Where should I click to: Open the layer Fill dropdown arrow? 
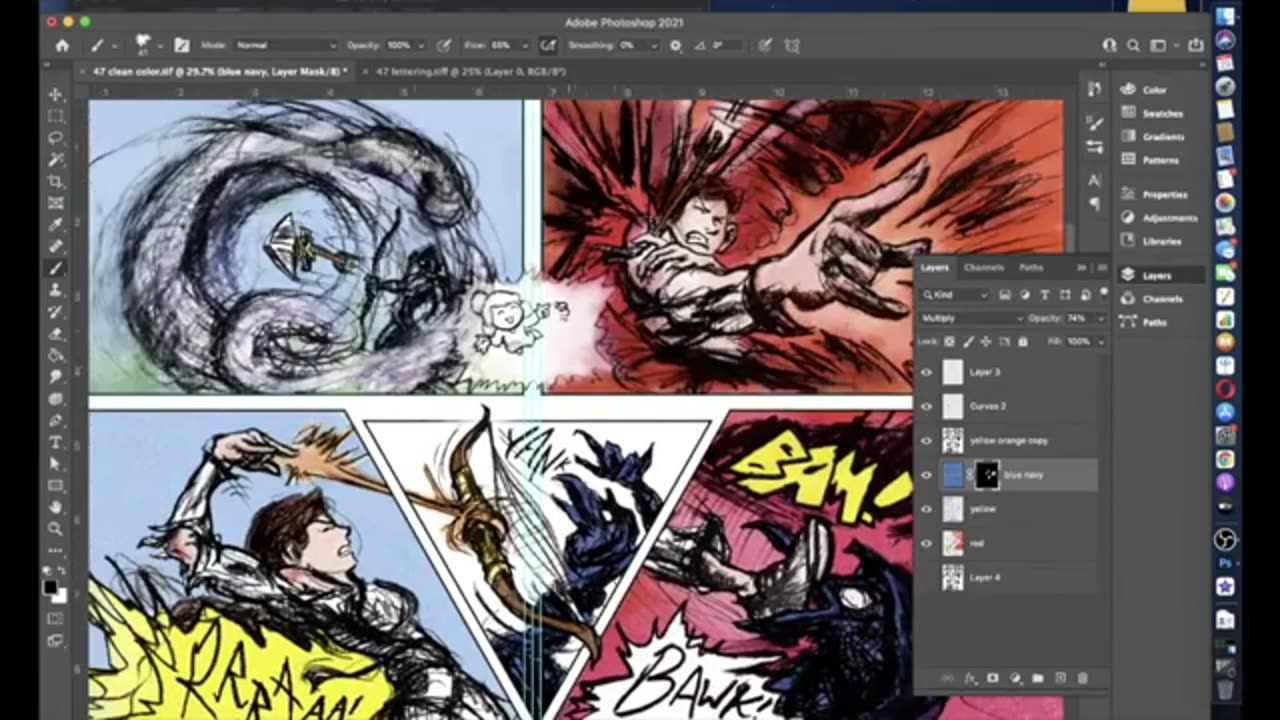tap(1099, 342)
